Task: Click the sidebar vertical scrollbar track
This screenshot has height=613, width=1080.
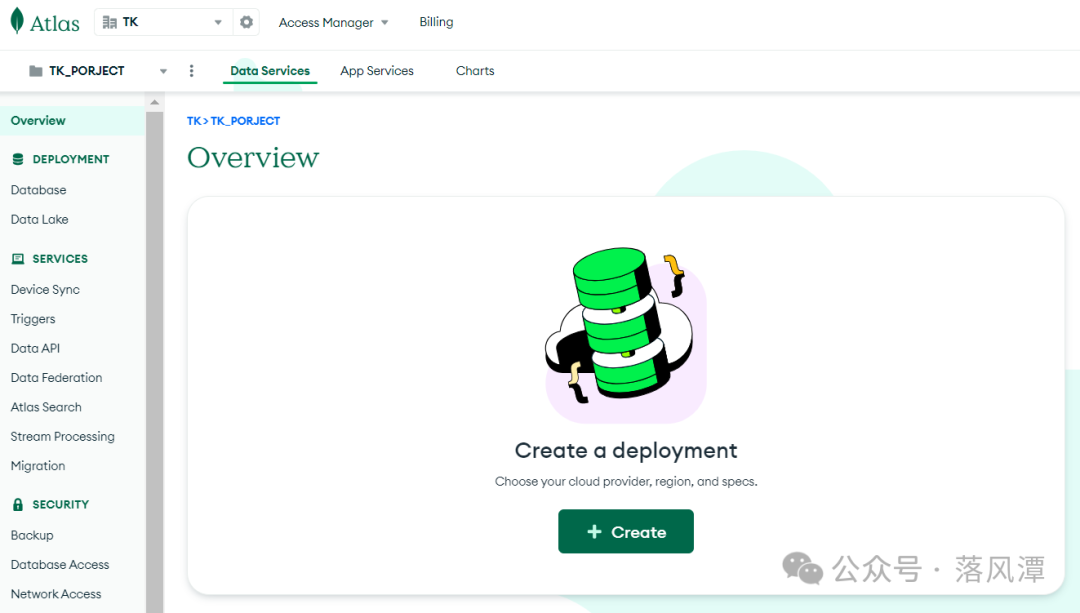Action: click(155, 362)
